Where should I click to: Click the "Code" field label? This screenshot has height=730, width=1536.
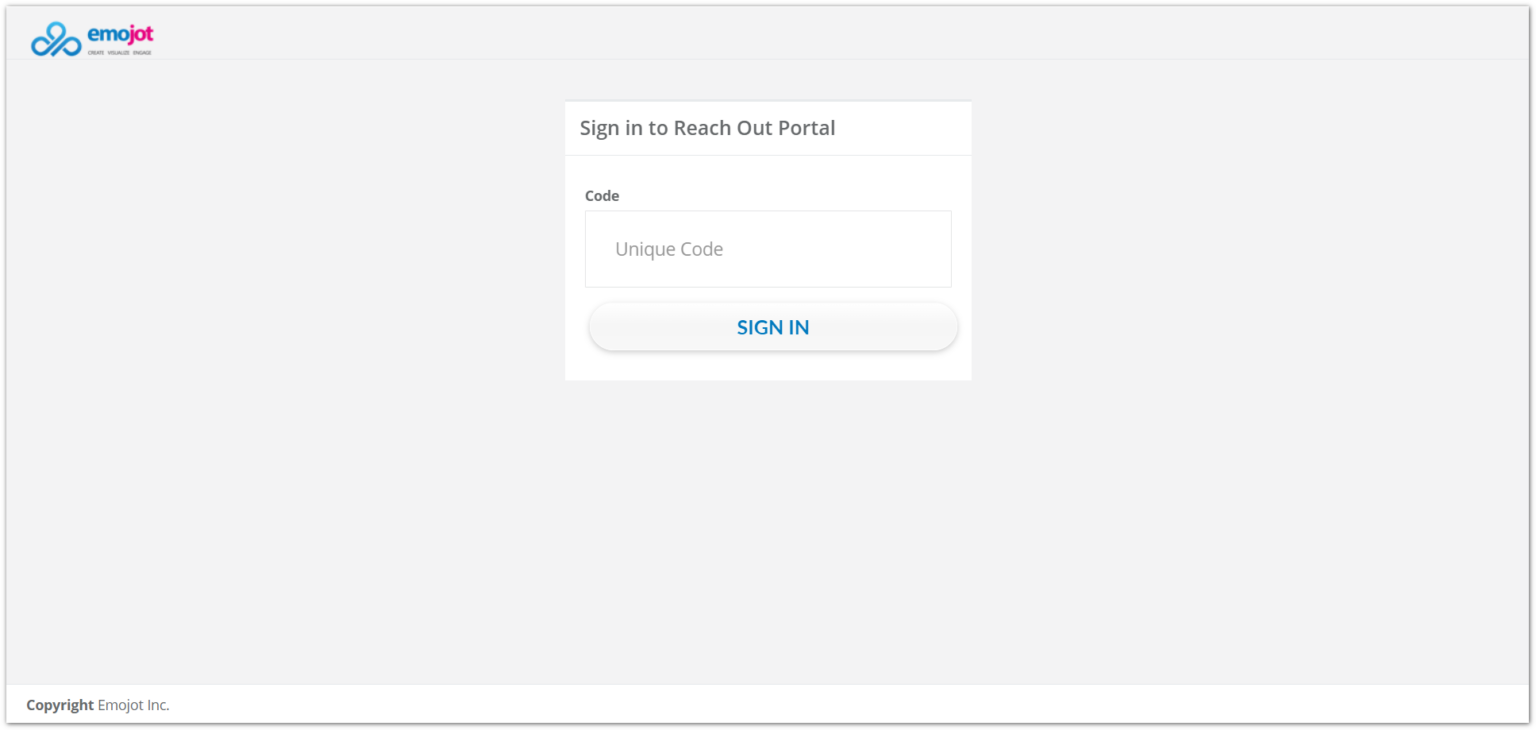point(602,196)
